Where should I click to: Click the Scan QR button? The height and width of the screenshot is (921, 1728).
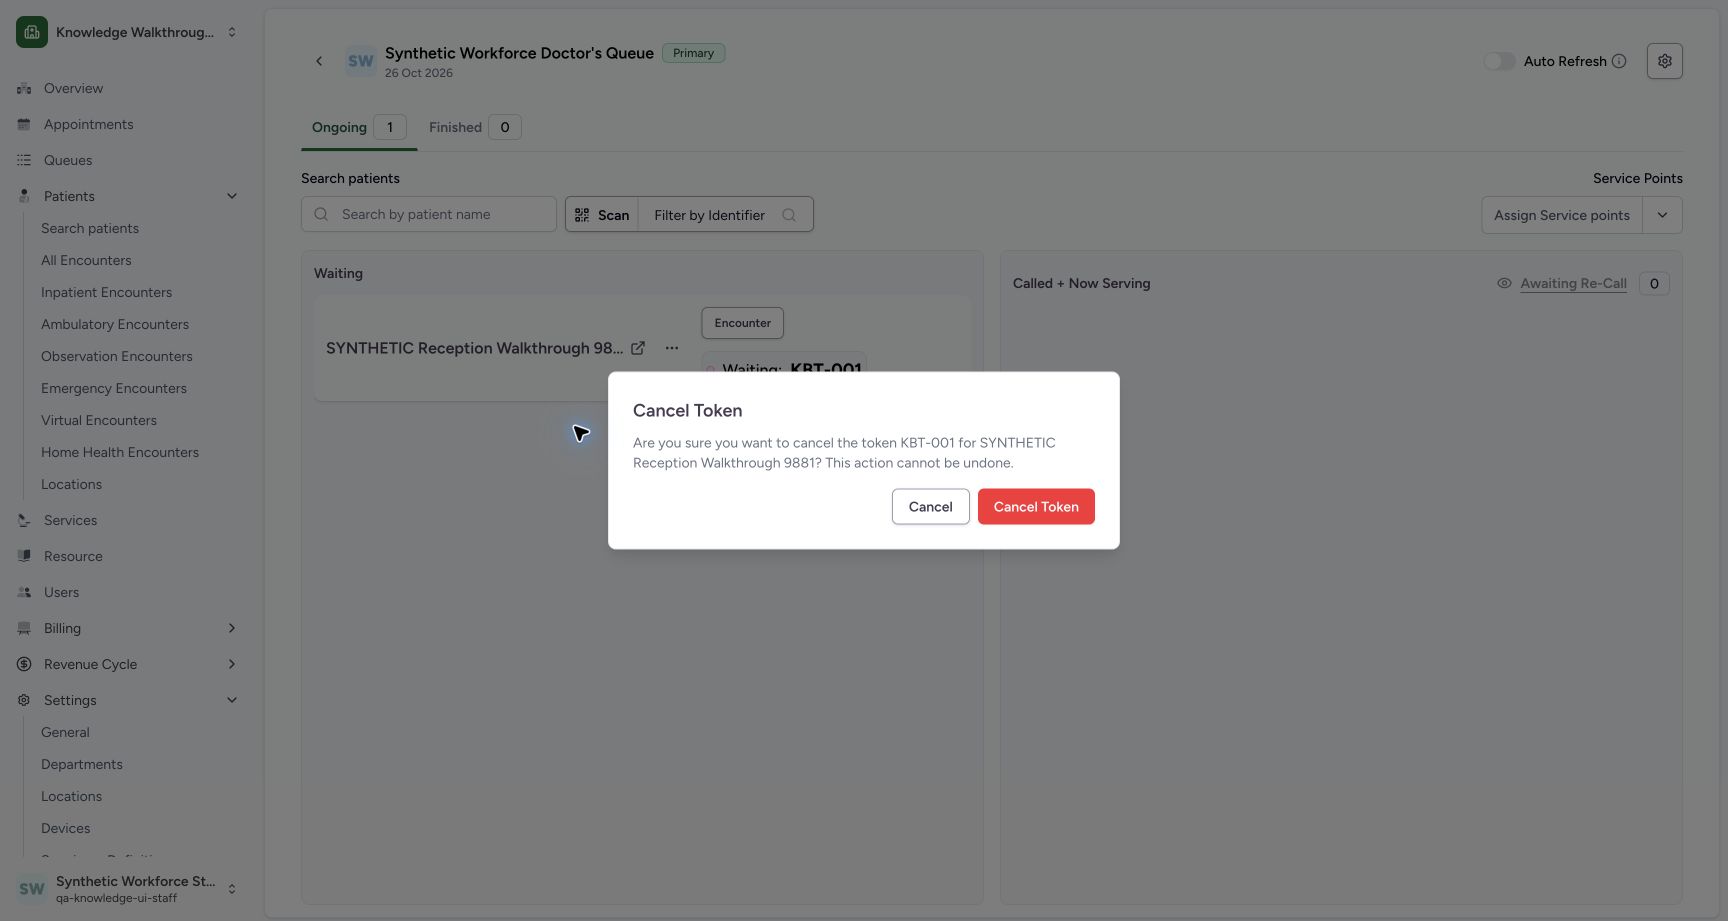click(x=602, y=215)
